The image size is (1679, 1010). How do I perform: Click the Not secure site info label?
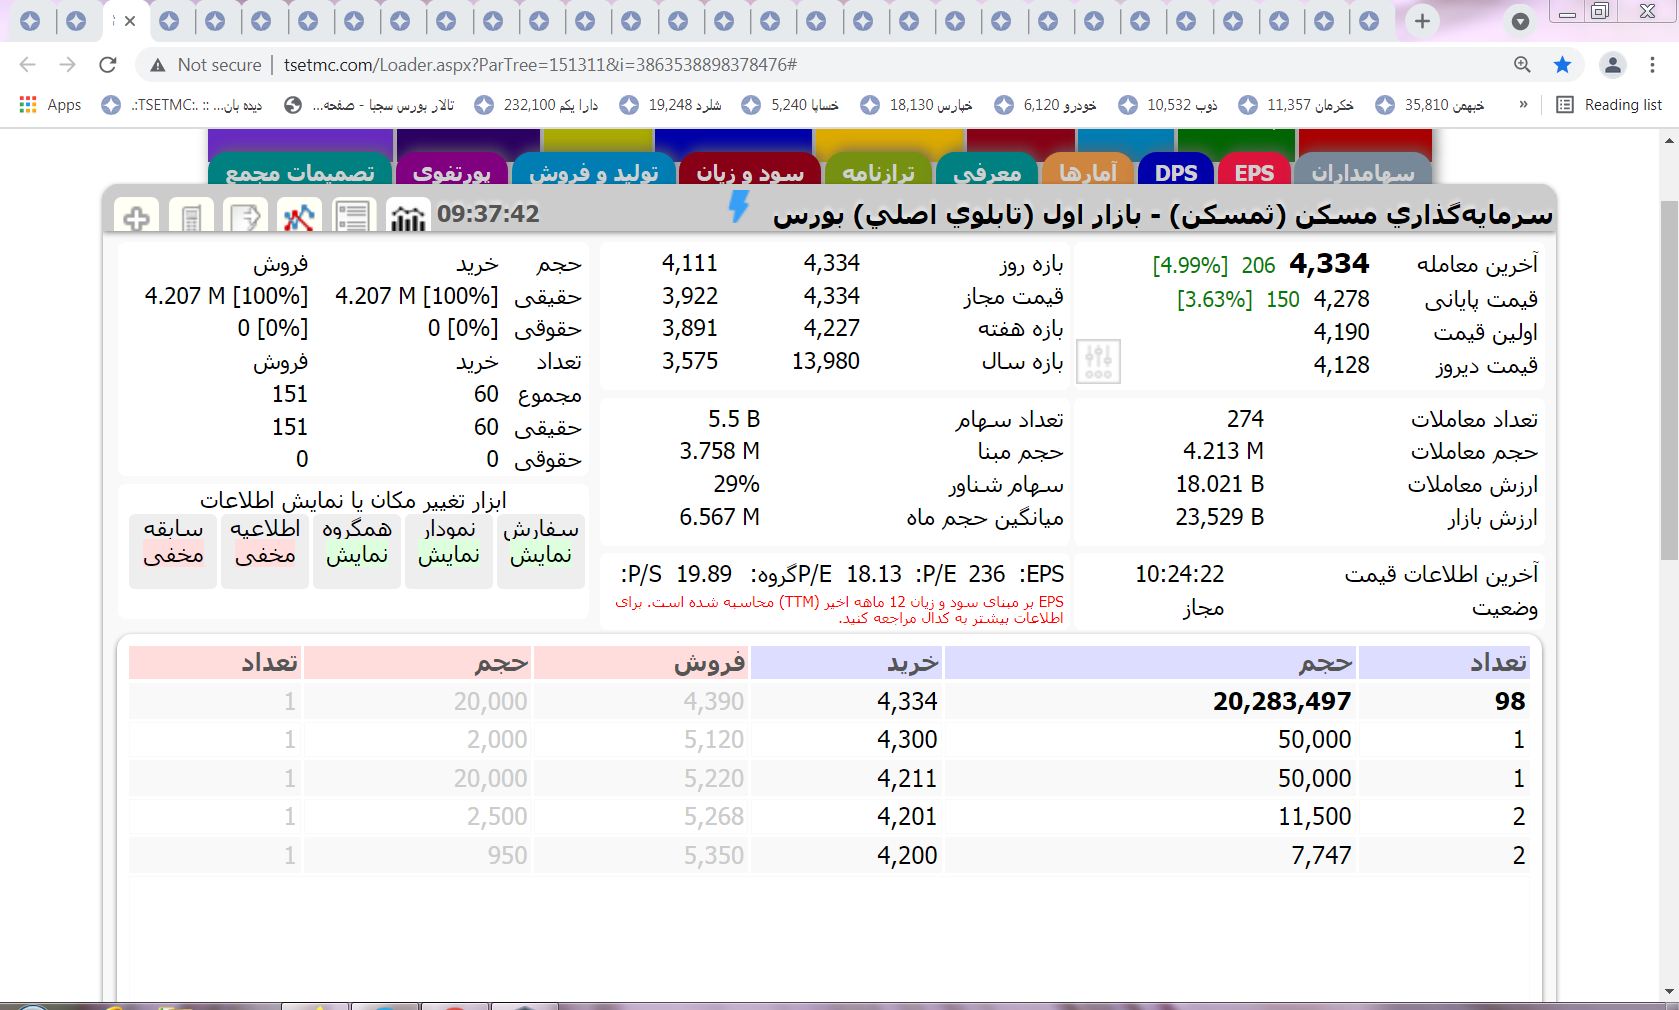(x=205, y=65)
